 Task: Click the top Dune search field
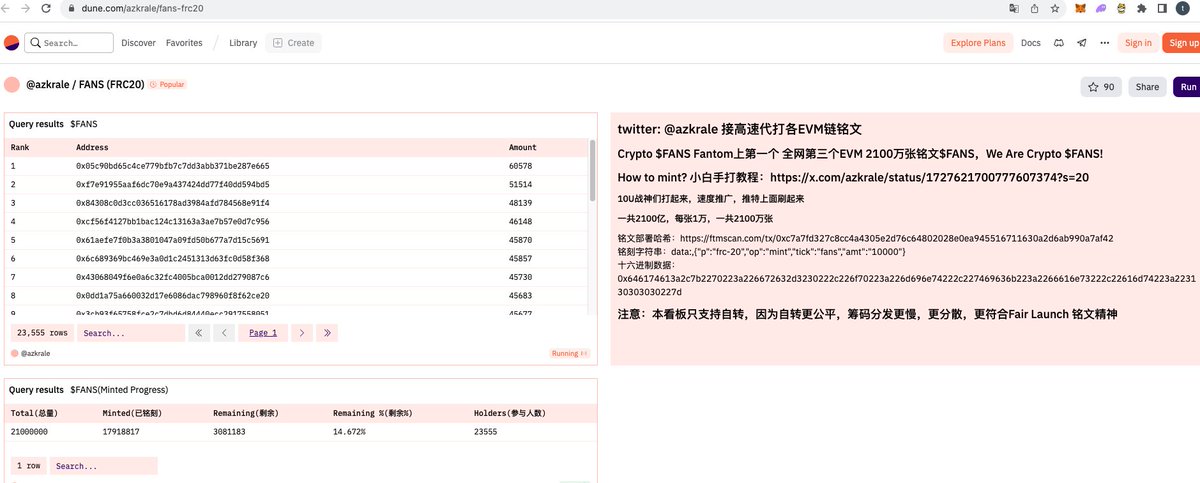point(69,43)
